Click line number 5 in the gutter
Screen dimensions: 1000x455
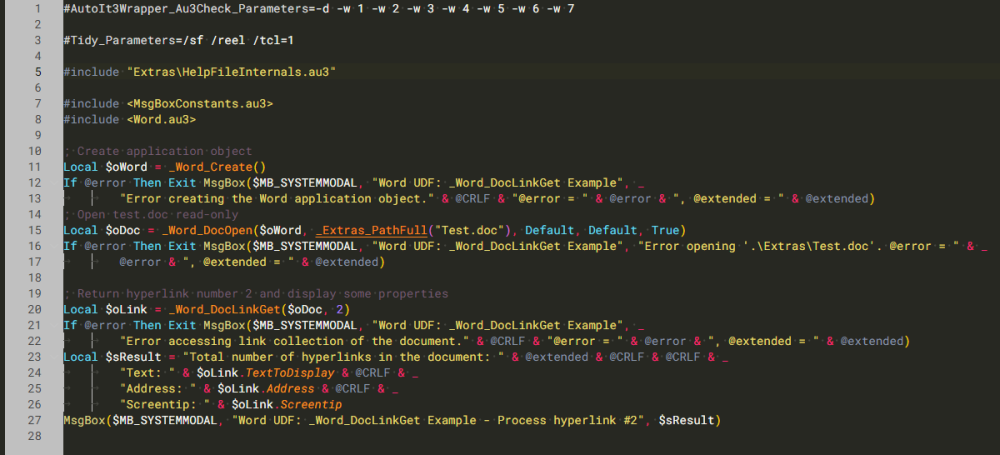click(x=38, y=72)
